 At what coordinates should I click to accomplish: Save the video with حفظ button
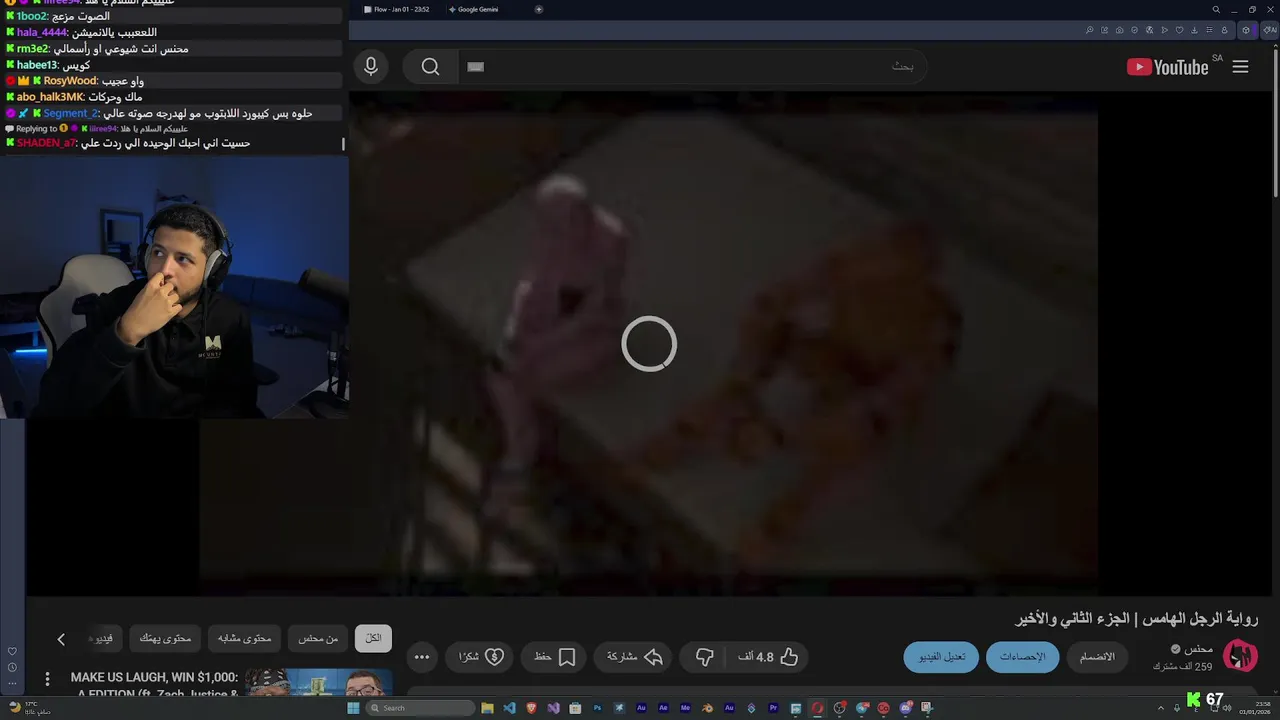[555, 657]
